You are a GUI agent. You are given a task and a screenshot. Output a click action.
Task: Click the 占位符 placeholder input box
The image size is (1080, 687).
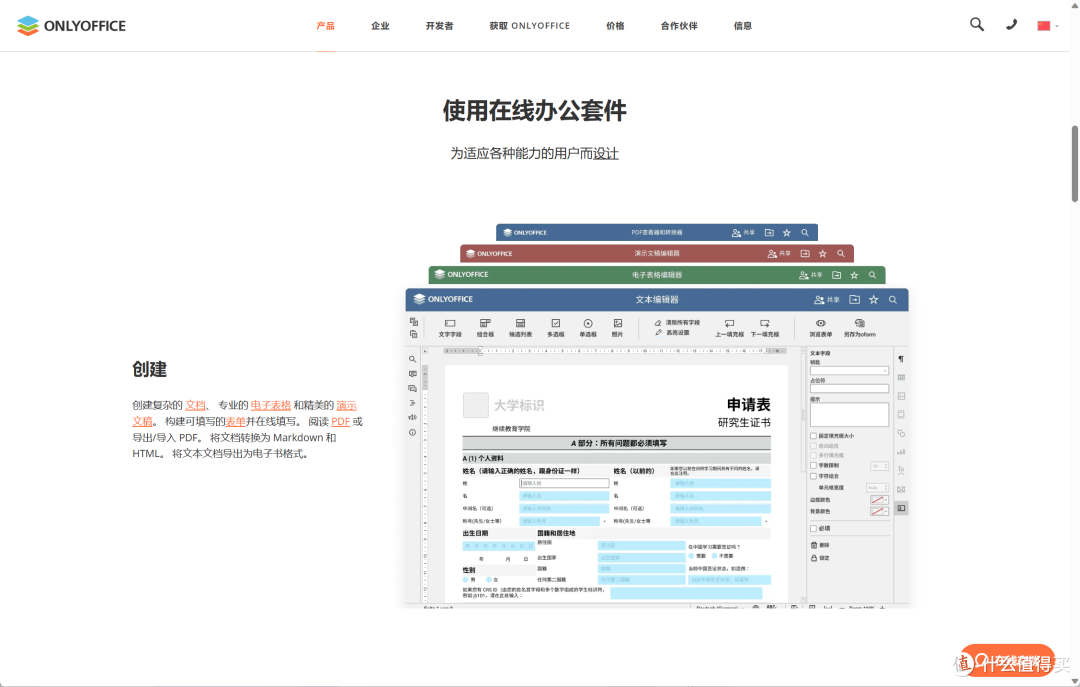point(849,389)
